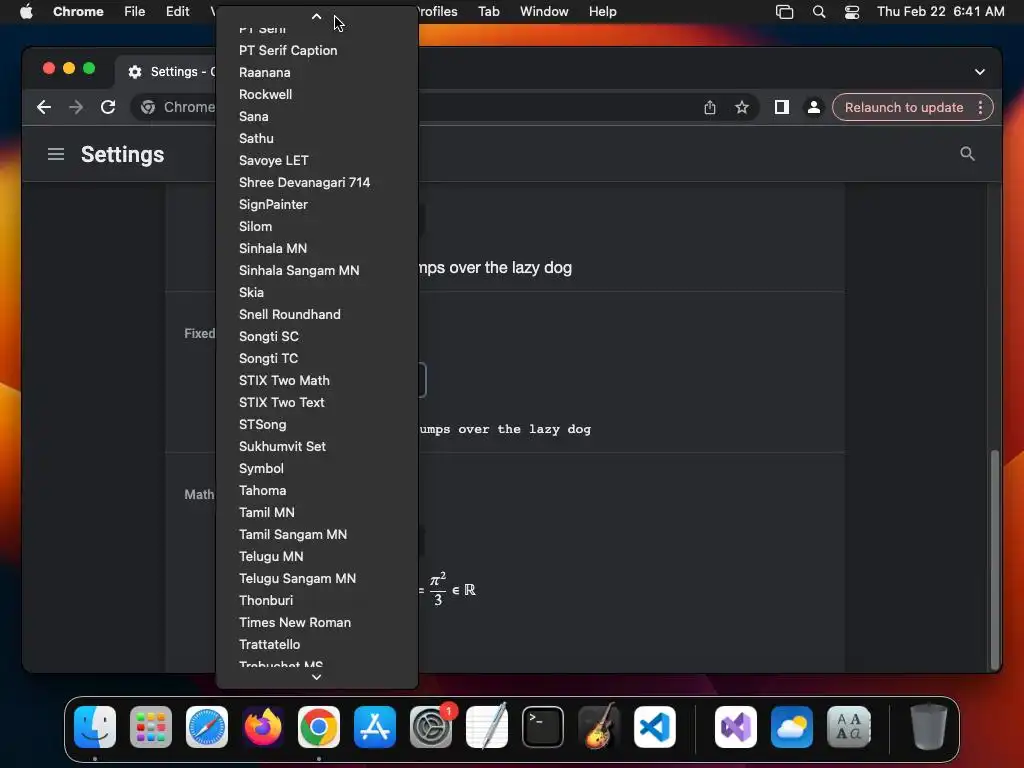1024x768 pixels.
Task: Select SignPainter font option
Action: [x=317, y=204]
